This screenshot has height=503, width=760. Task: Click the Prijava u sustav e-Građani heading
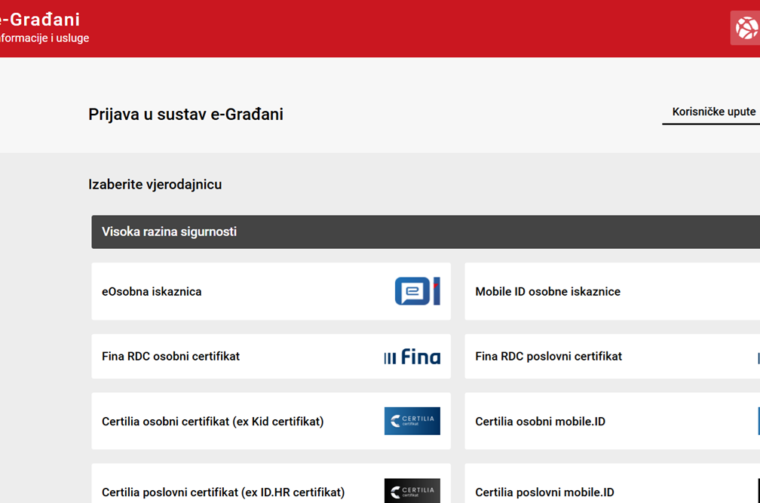pos(185,115)
